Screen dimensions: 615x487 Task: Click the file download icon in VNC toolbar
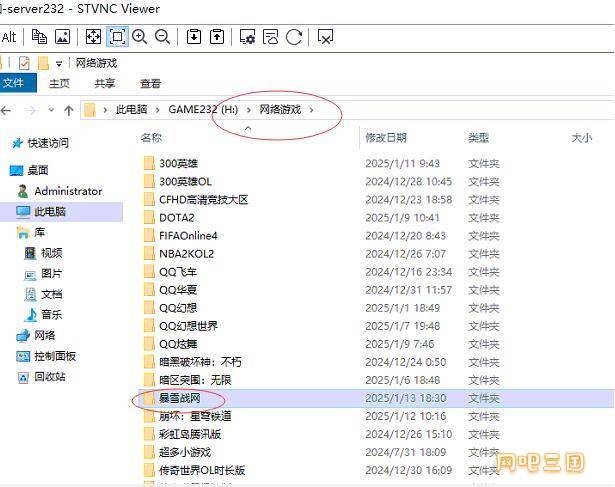click(194, 37)
